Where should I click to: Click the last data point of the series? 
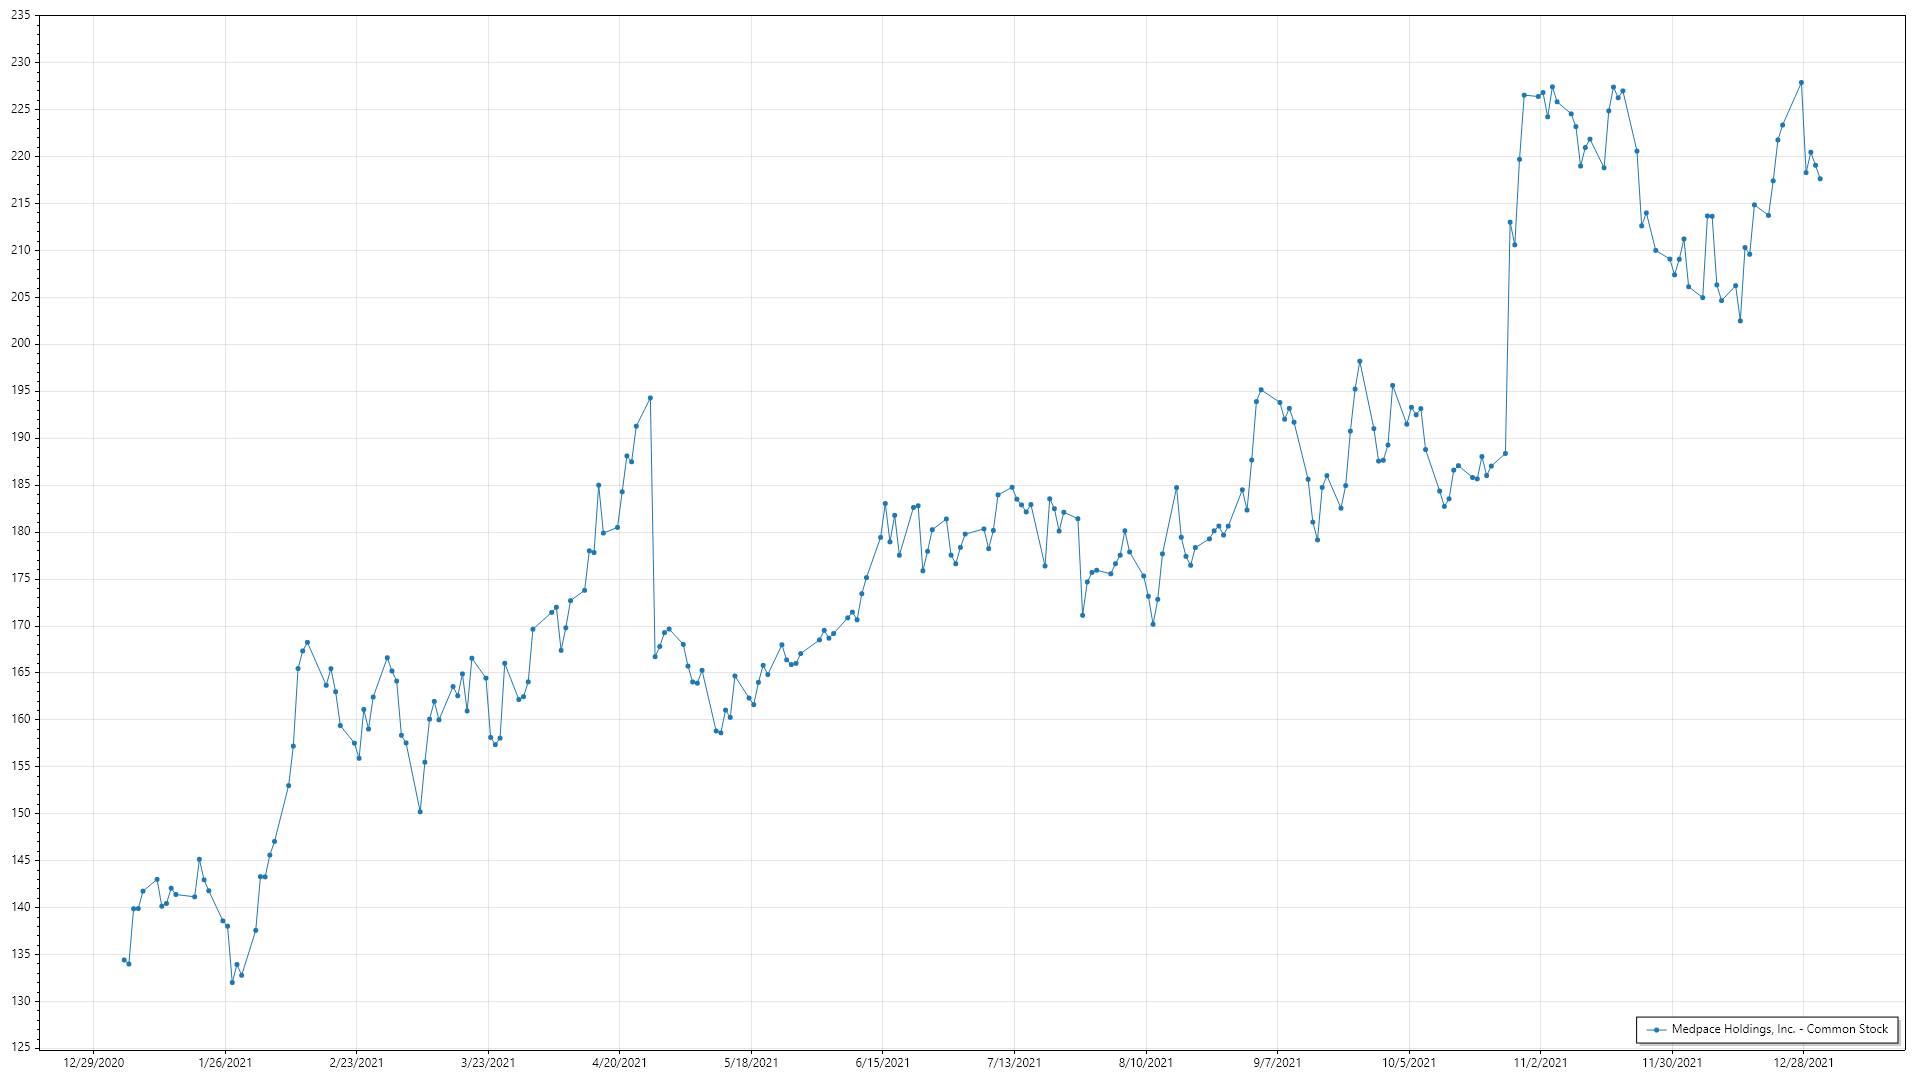tap(1820, 179)
